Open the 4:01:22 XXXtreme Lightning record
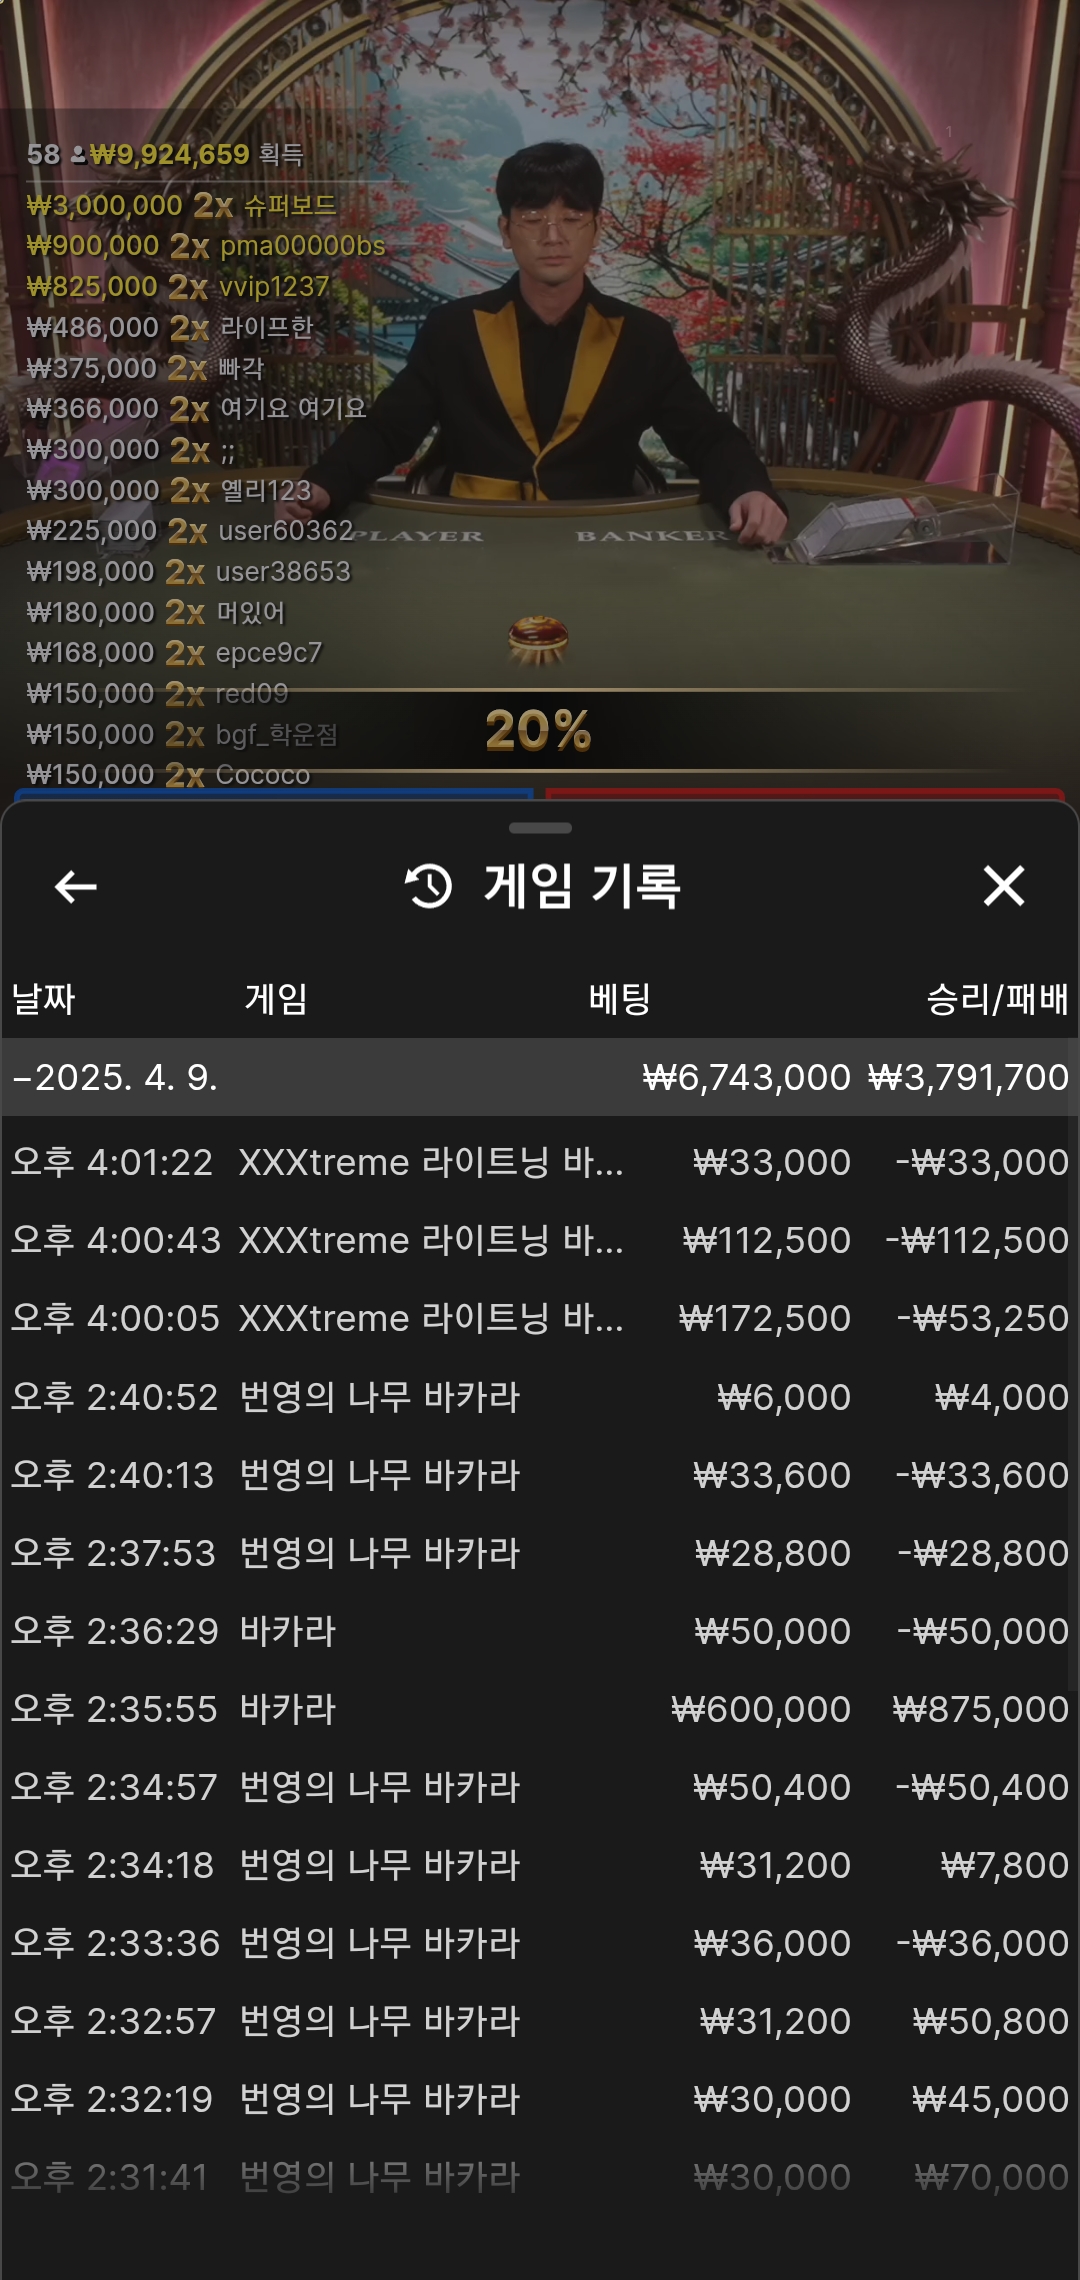This screenshot has width=1080, height=2280. (x=540, y=1162)
